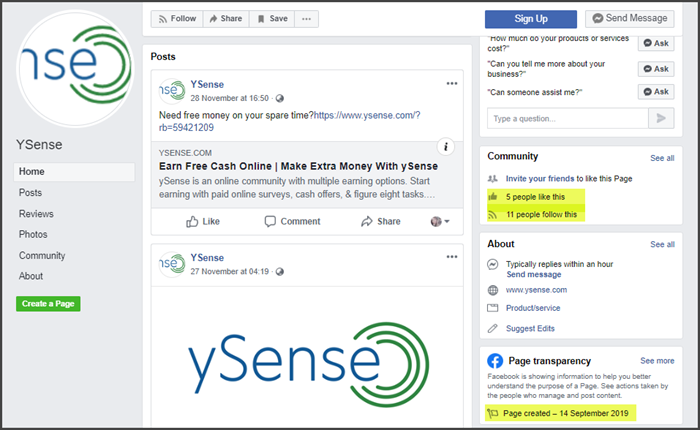Click the large YSense profile picture

tap(75, 68)
